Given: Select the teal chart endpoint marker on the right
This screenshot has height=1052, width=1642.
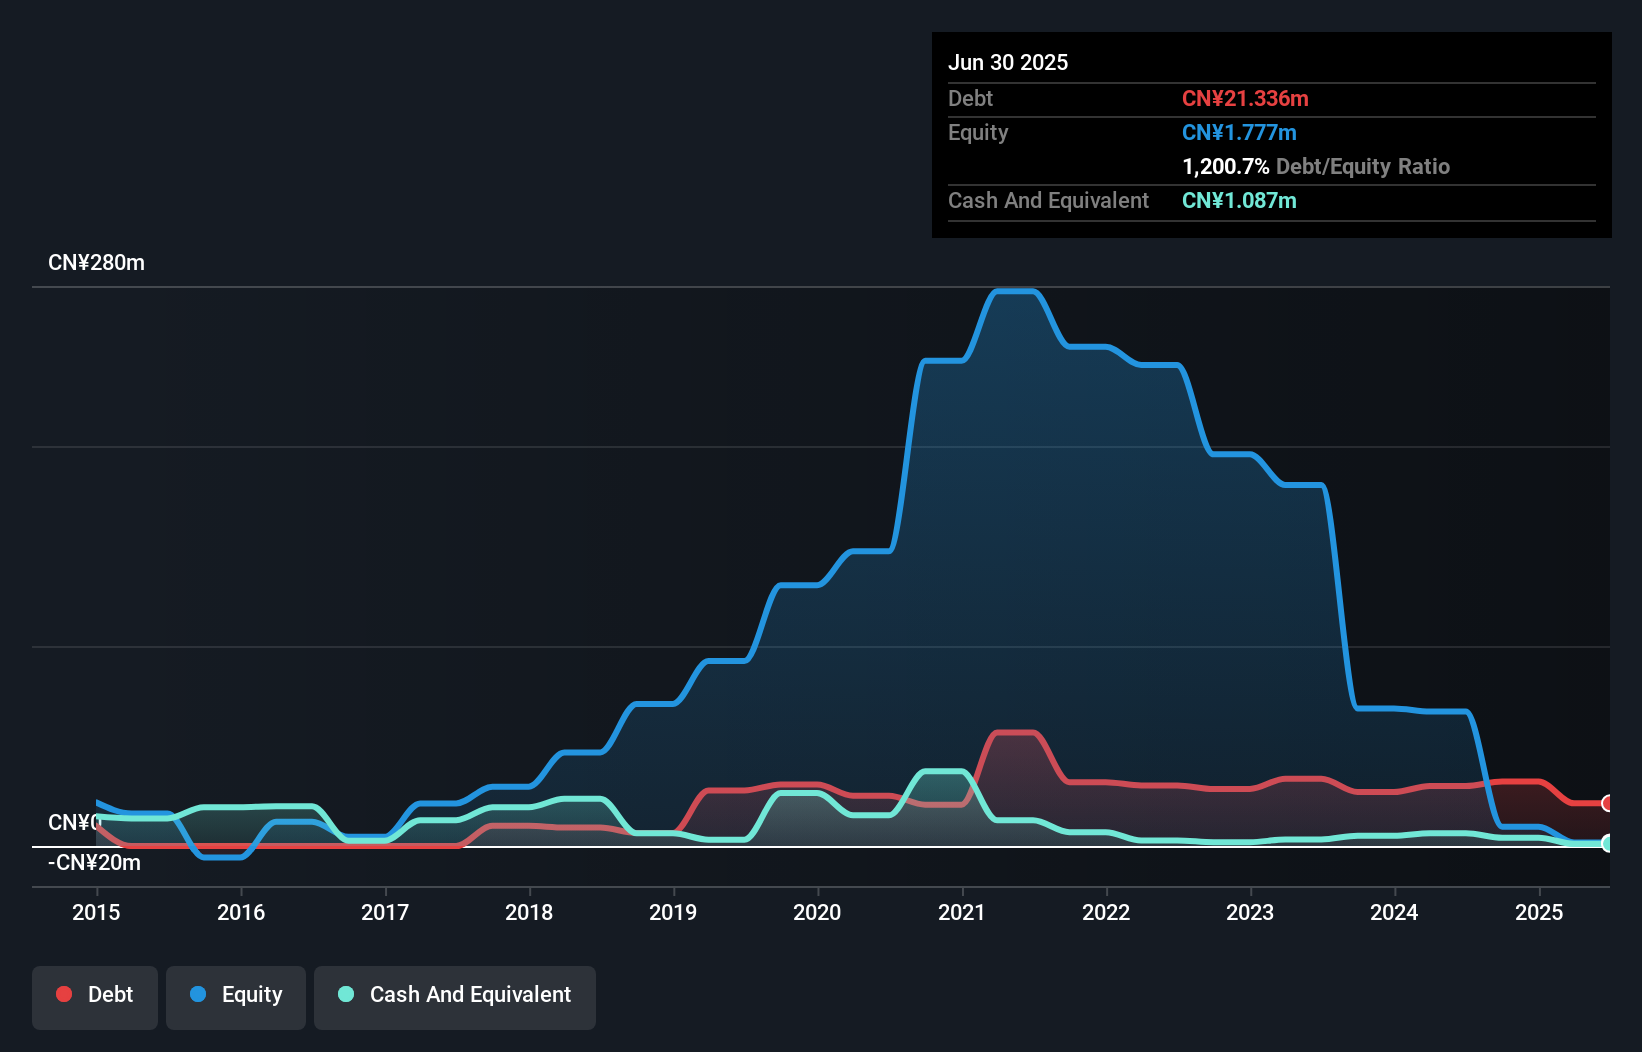Looking at the screenshot, I should [1608, 843].
